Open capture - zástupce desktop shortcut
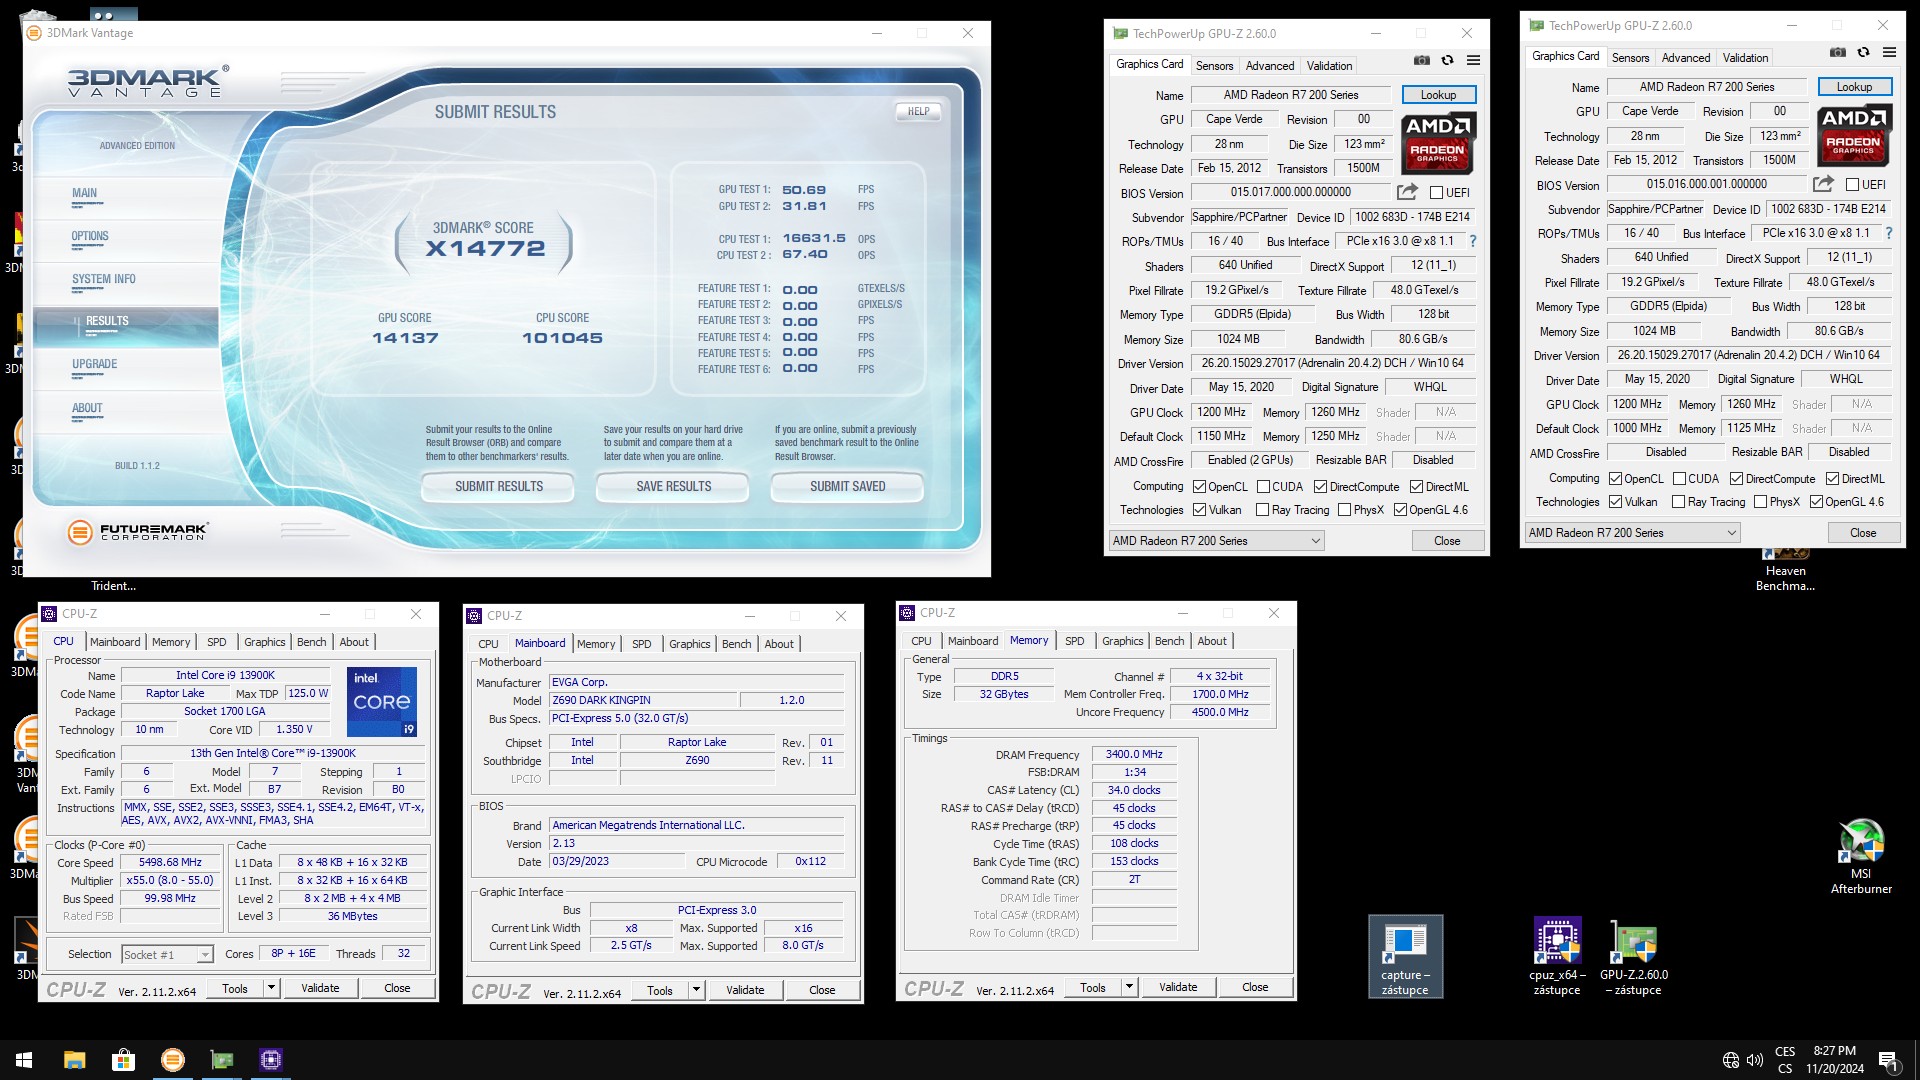1920x1080 pixels. (1405, 957)
